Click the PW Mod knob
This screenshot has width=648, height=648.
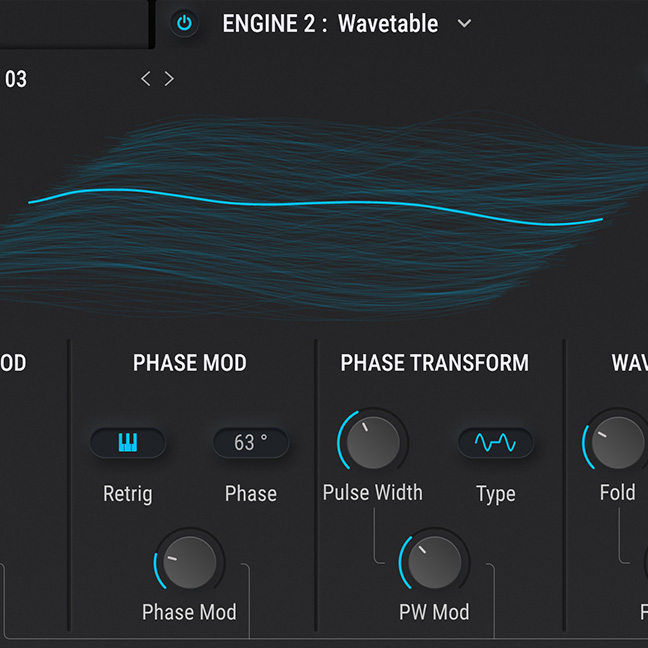[x=434, y=563]
